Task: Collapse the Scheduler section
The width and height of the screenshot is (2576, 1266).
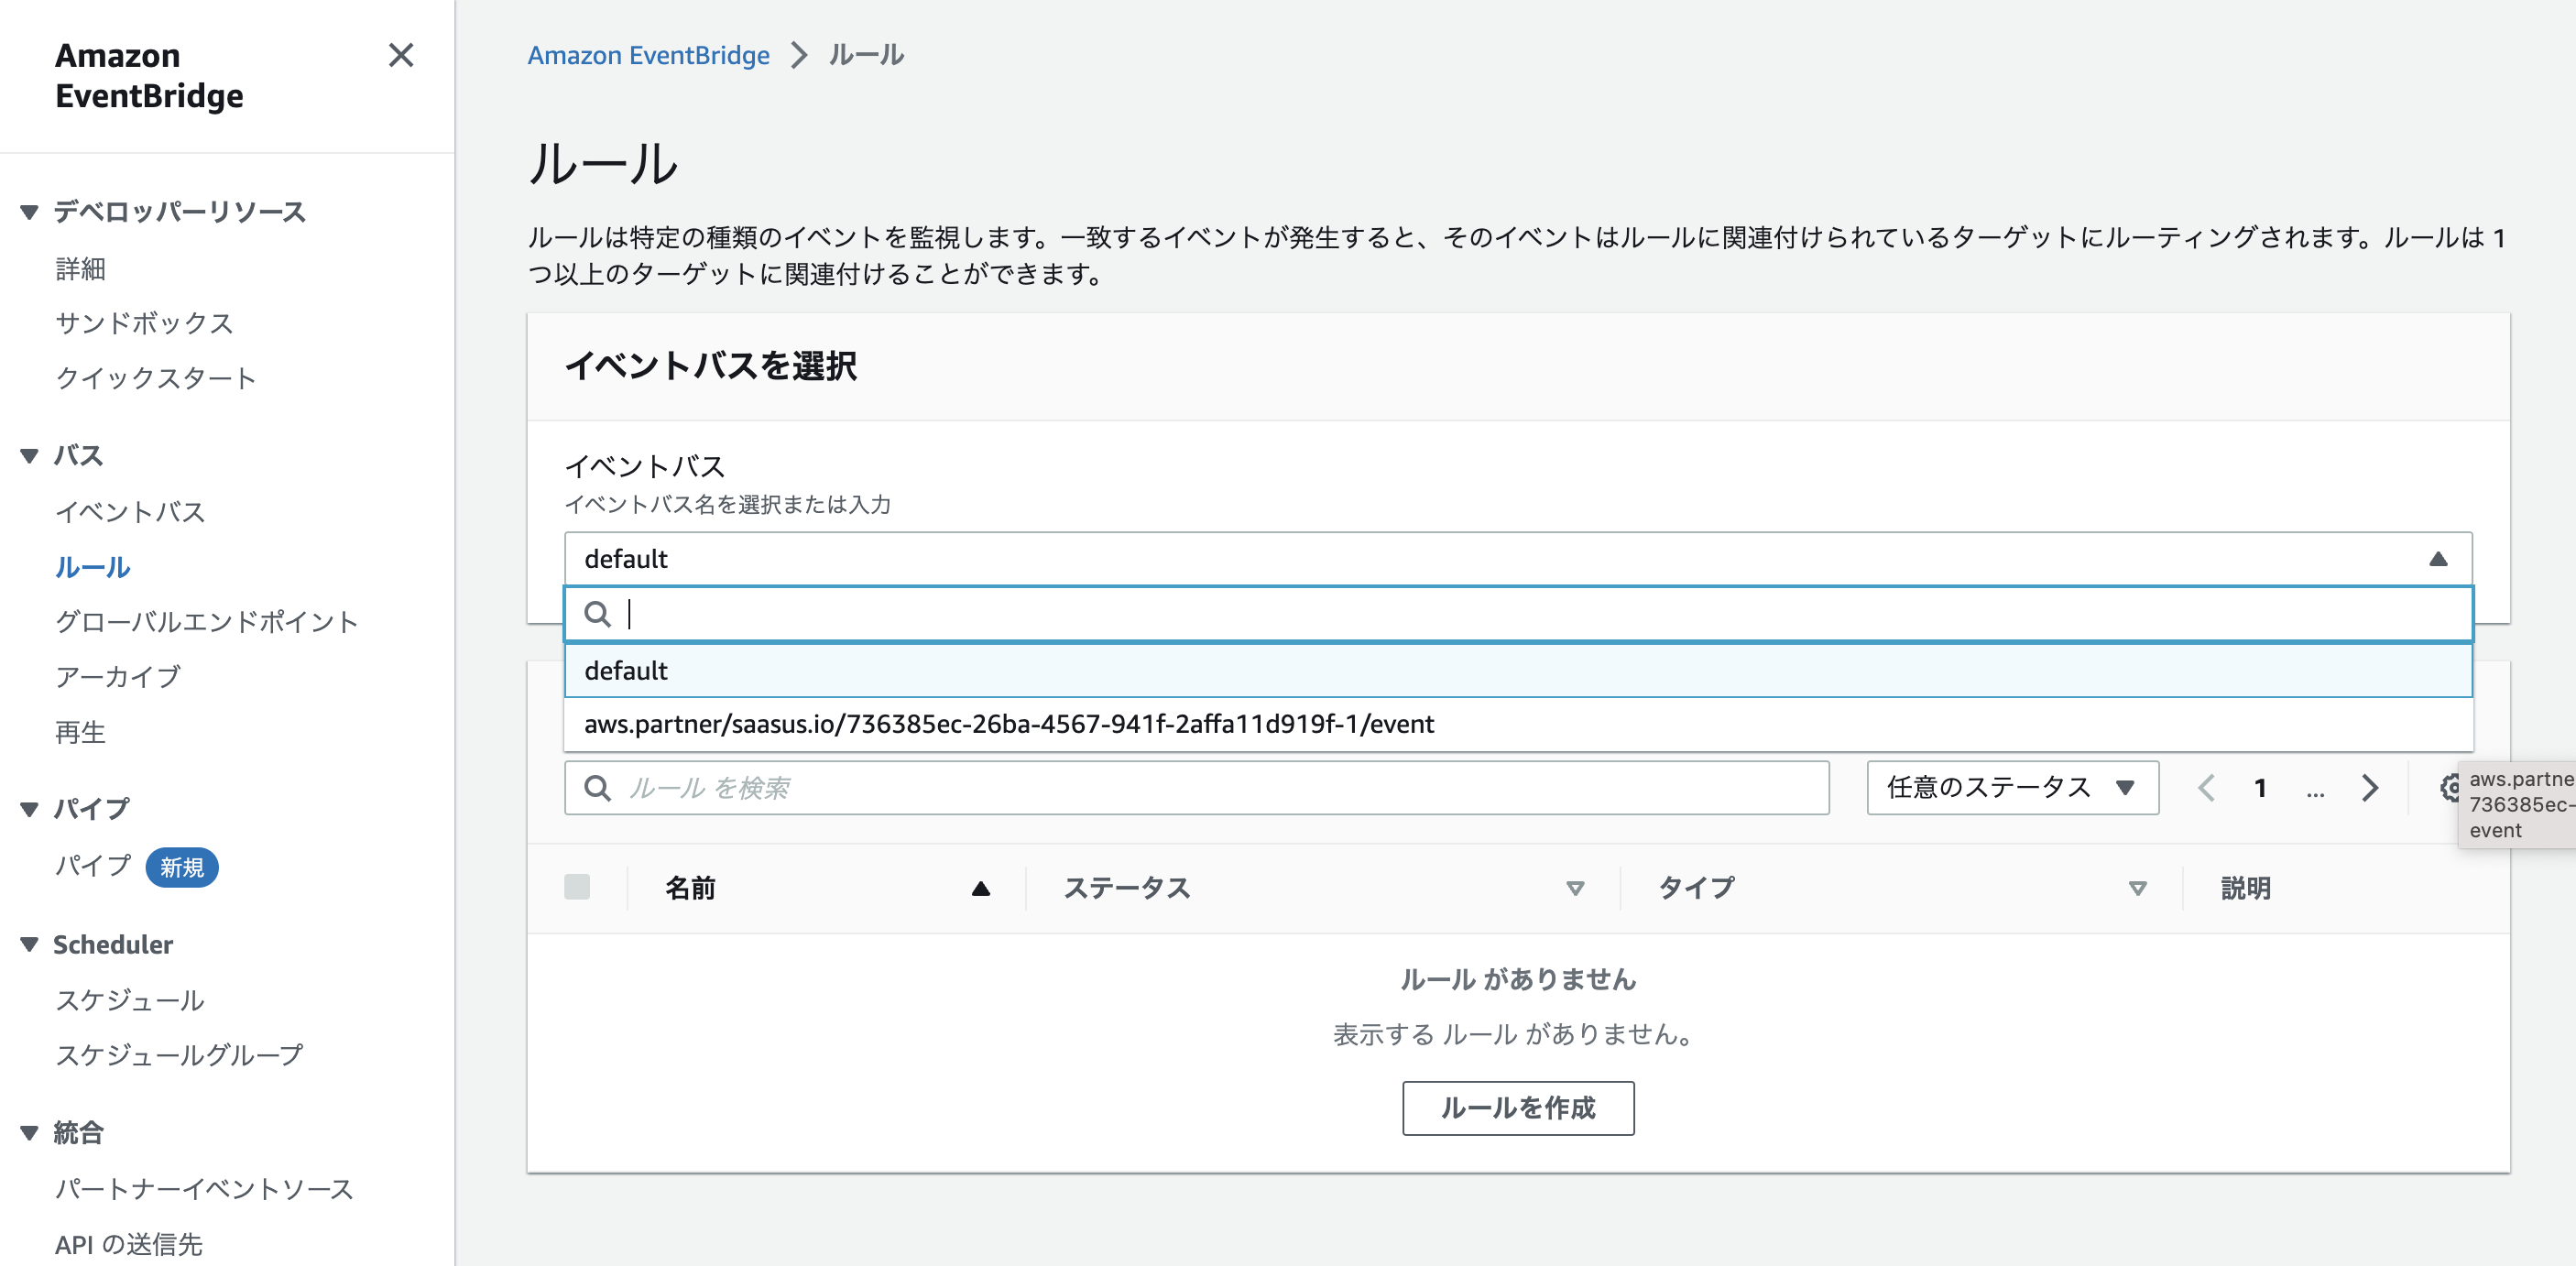Action: point(29,944)
